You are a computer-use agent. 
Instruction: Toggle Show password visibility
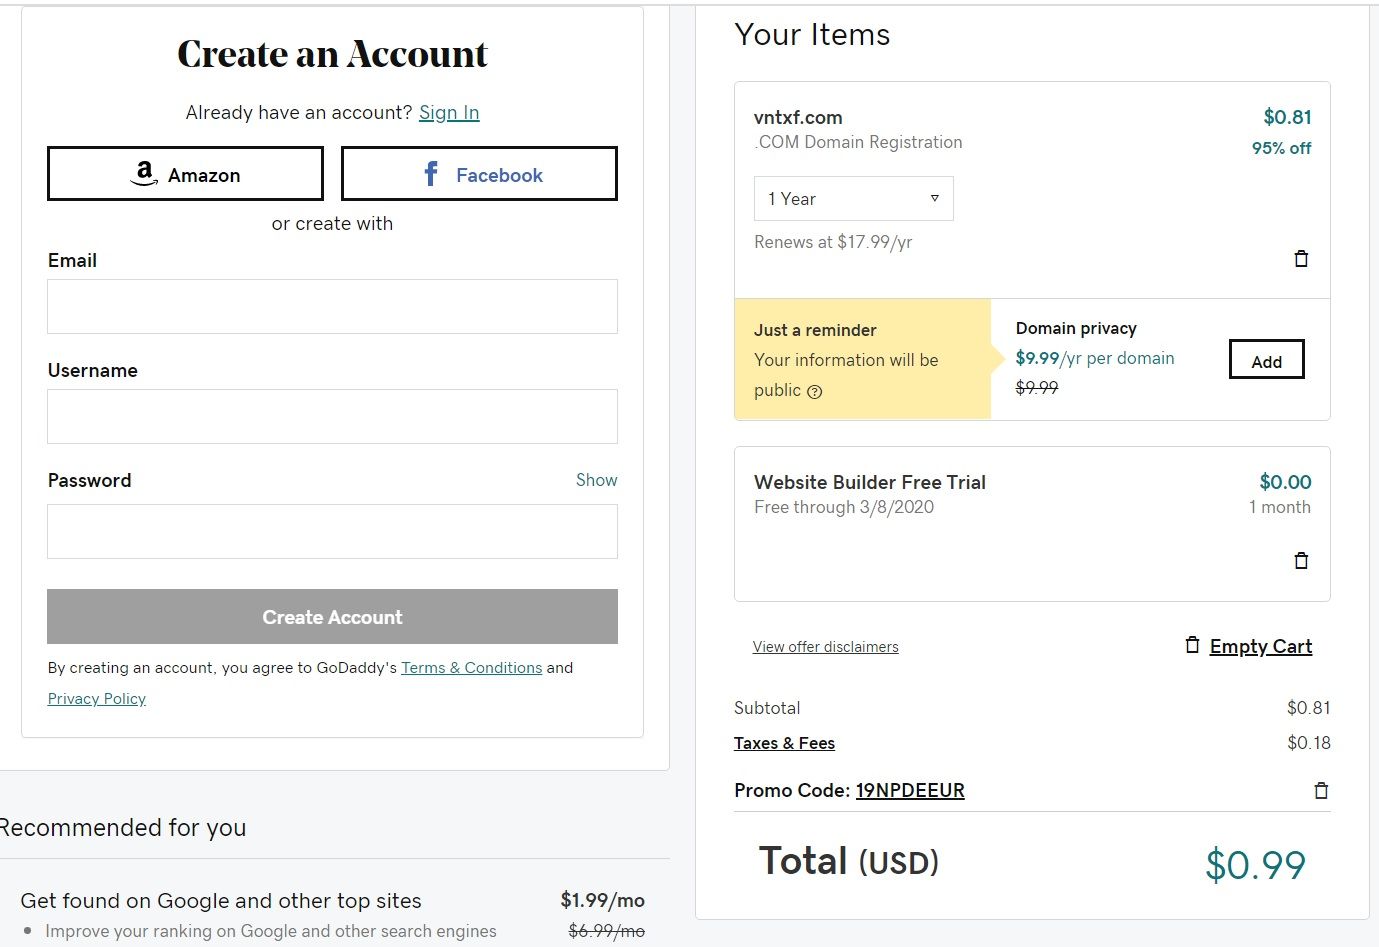596,480
